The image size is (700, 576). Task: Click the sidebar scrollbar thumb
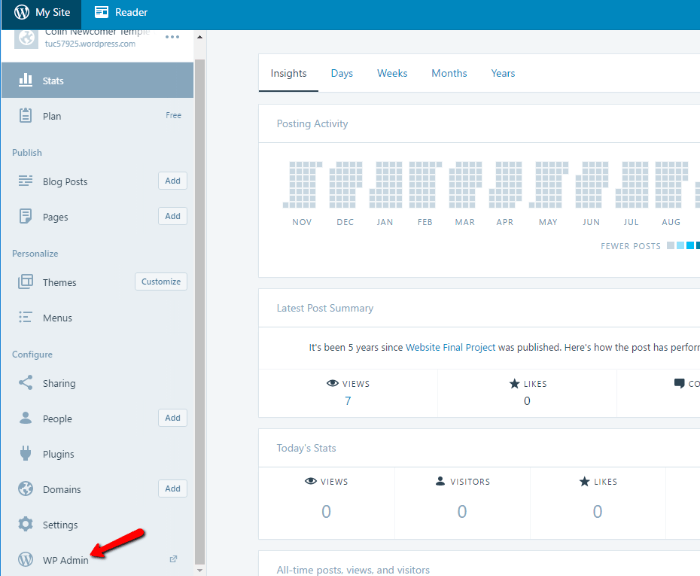200,312
